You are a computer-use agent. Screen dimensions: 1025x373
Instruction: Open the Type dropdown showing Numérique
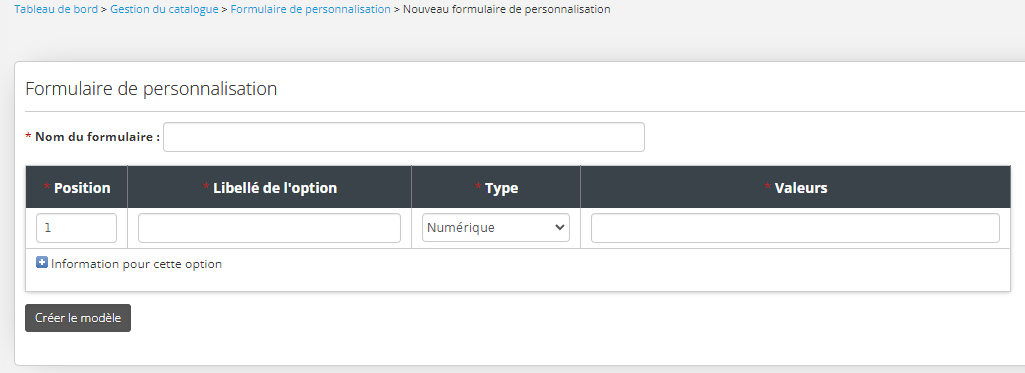[x=496, y=228]
